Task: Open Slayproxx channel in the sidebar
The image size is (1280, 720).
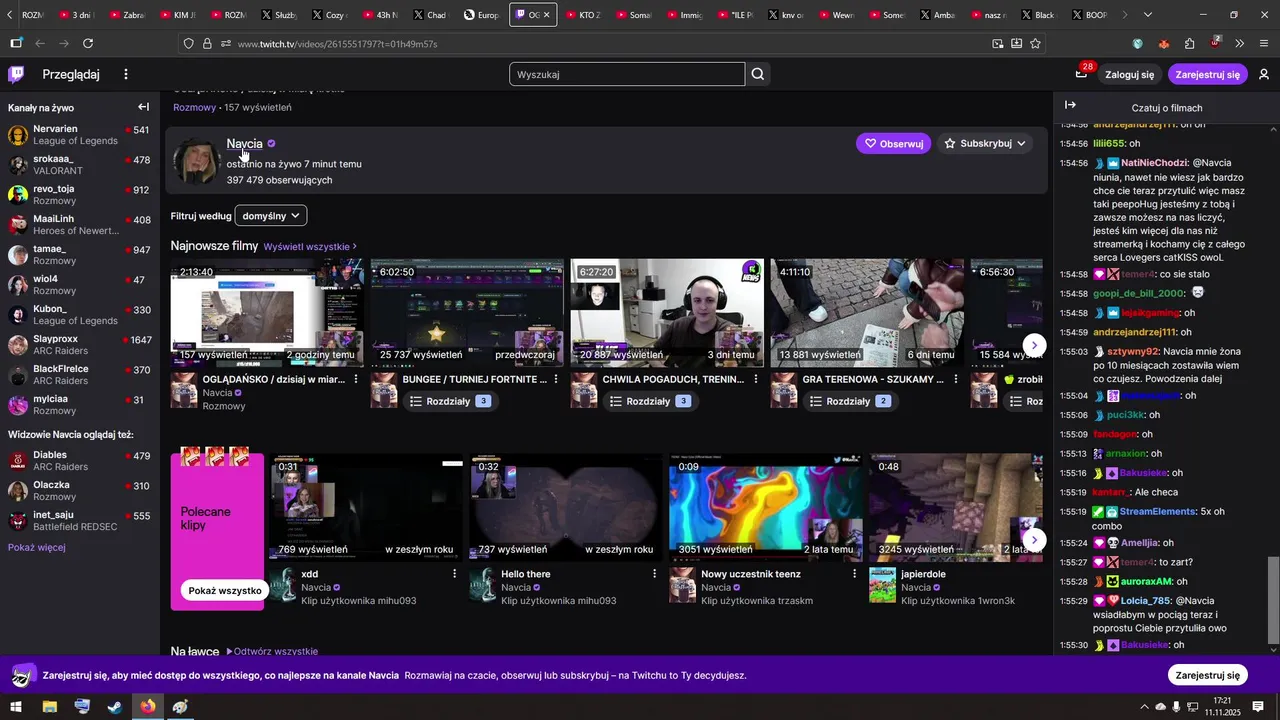Action: point(79,345)
